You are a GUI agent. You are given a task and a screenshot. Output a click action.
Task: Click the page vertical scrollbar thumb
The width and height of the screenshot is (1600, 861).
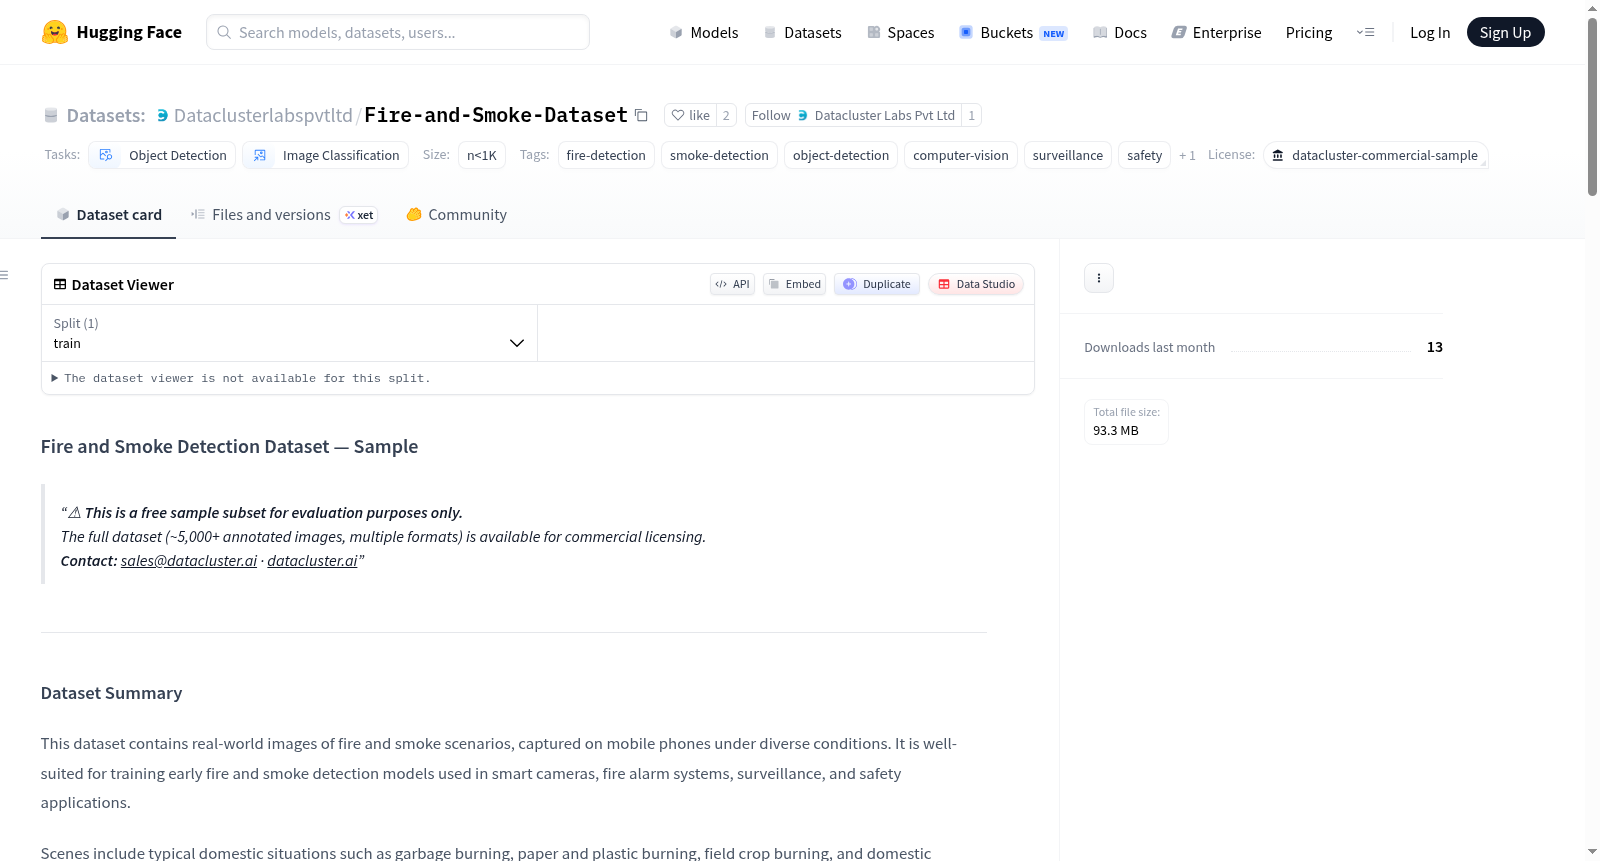[1592, 105]
